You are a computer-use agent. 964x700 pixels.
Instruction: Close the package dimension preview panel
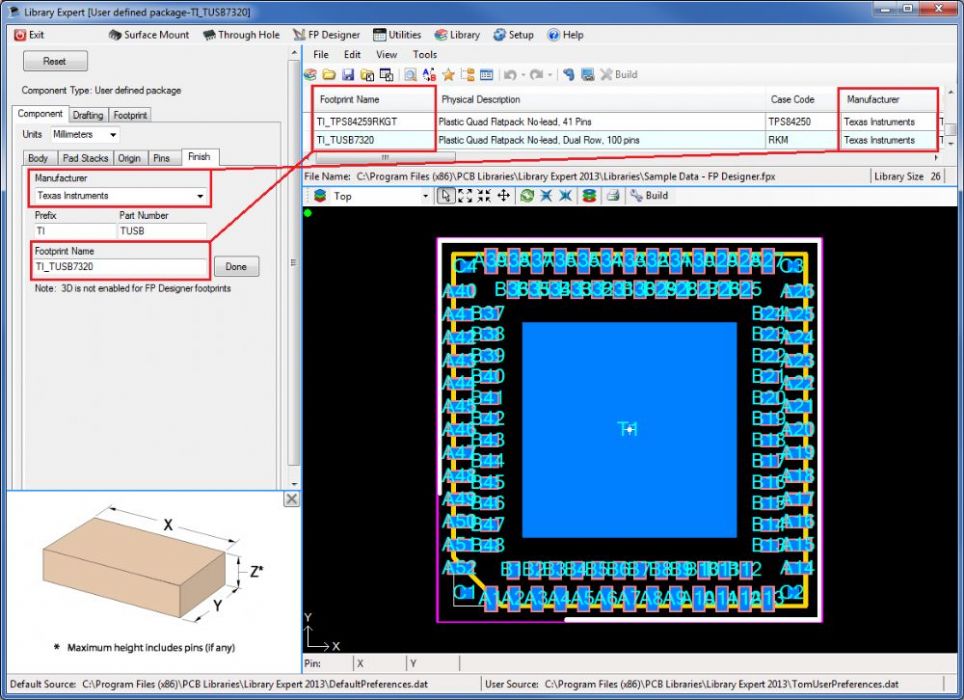[x=291, y=498]
